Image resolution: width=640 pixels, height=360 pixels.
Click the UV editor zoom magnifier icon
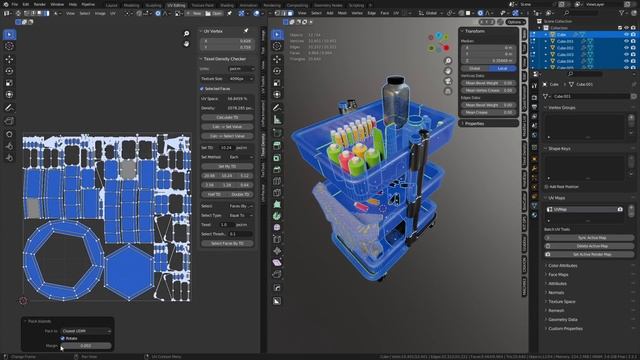click(x=187, y=34)
